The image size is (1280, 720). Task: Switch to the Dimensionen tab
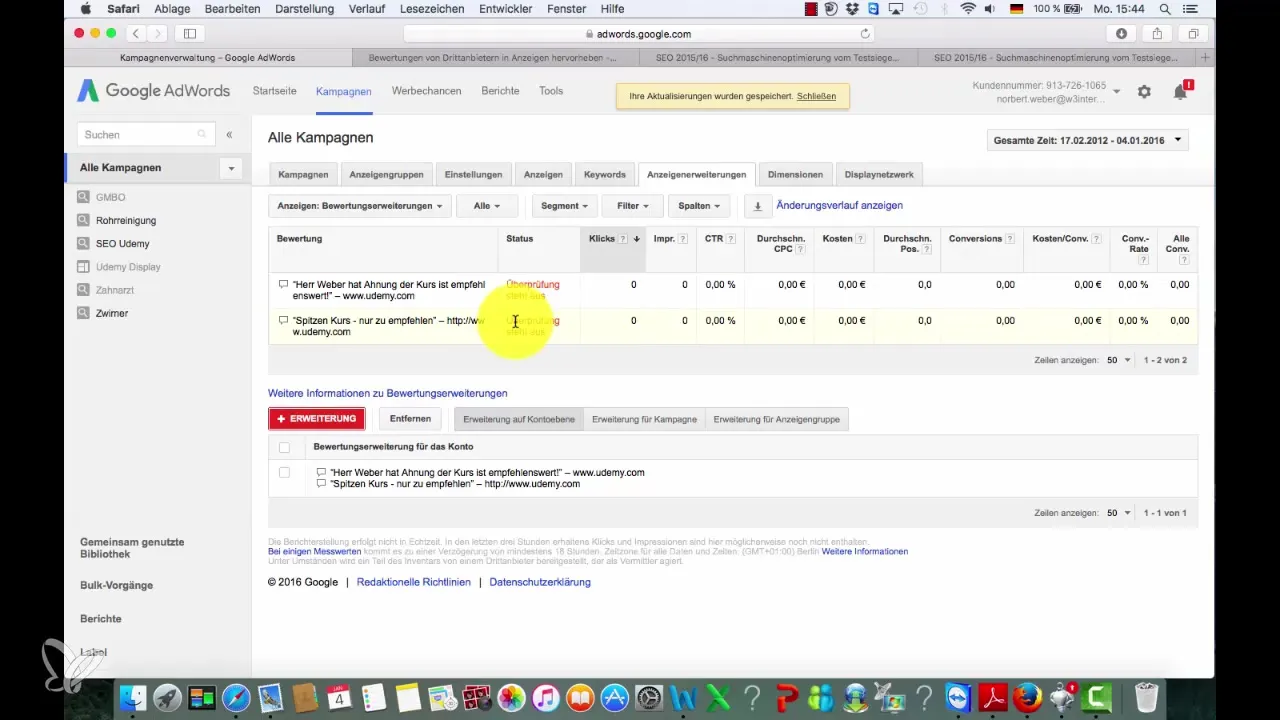pyautogui.click(x=795, y=174)
